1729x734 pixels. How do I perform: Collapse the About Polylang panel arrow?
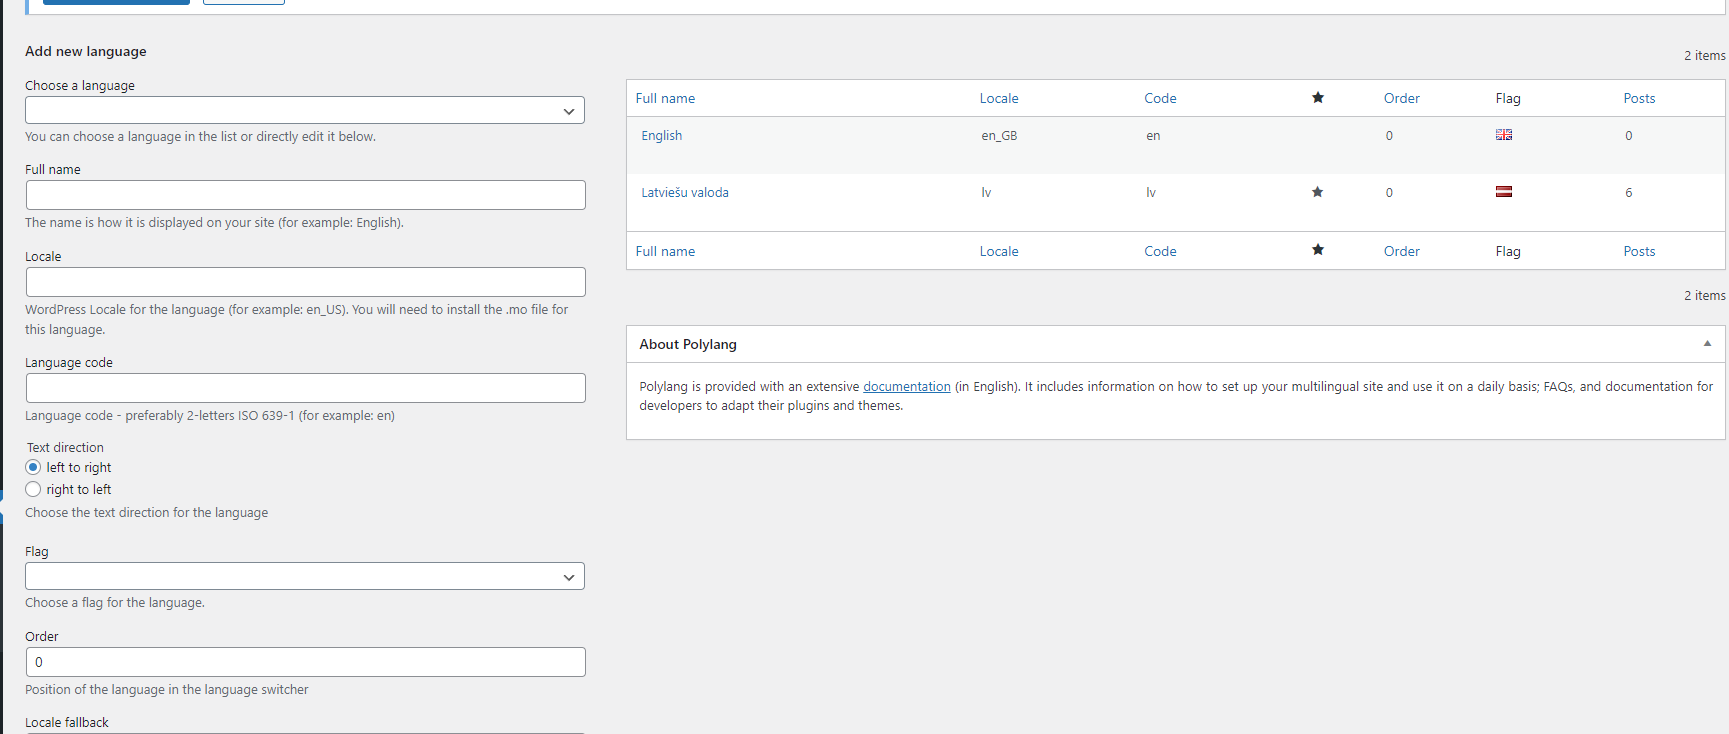pyautogui.click(x=1707, y=344)
